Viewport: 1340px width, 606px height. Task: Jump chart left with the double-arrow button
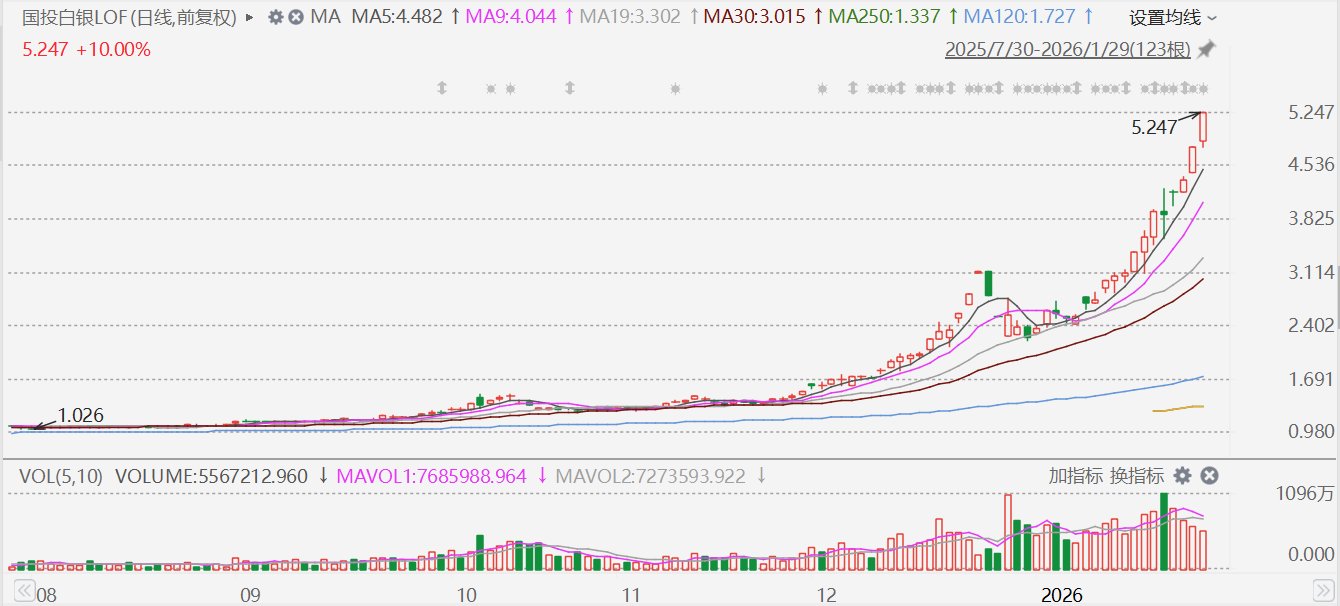click(x=25, y=590)
